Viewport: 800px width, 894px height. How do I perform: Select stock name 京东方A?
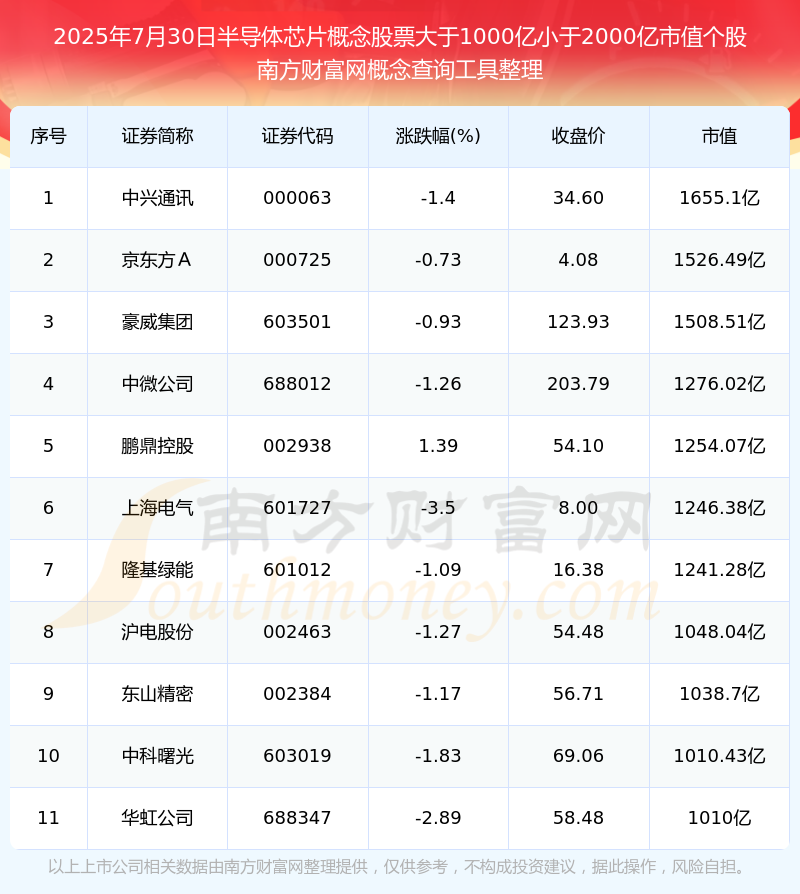[156, 260]
